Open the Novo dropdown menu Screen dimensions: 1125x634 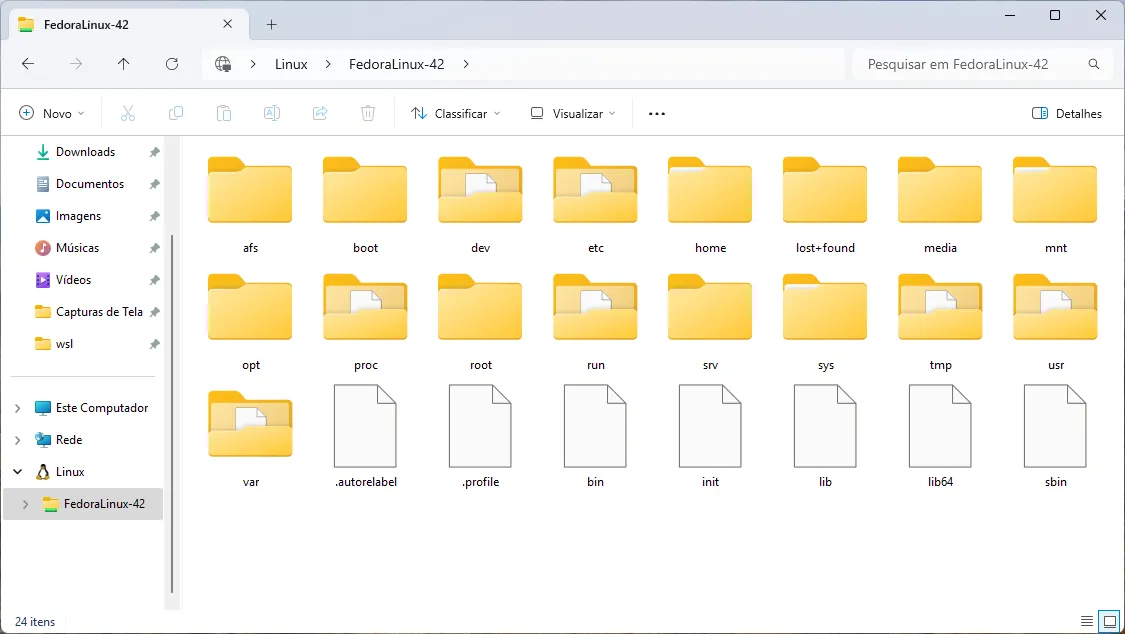click(52, 113)
